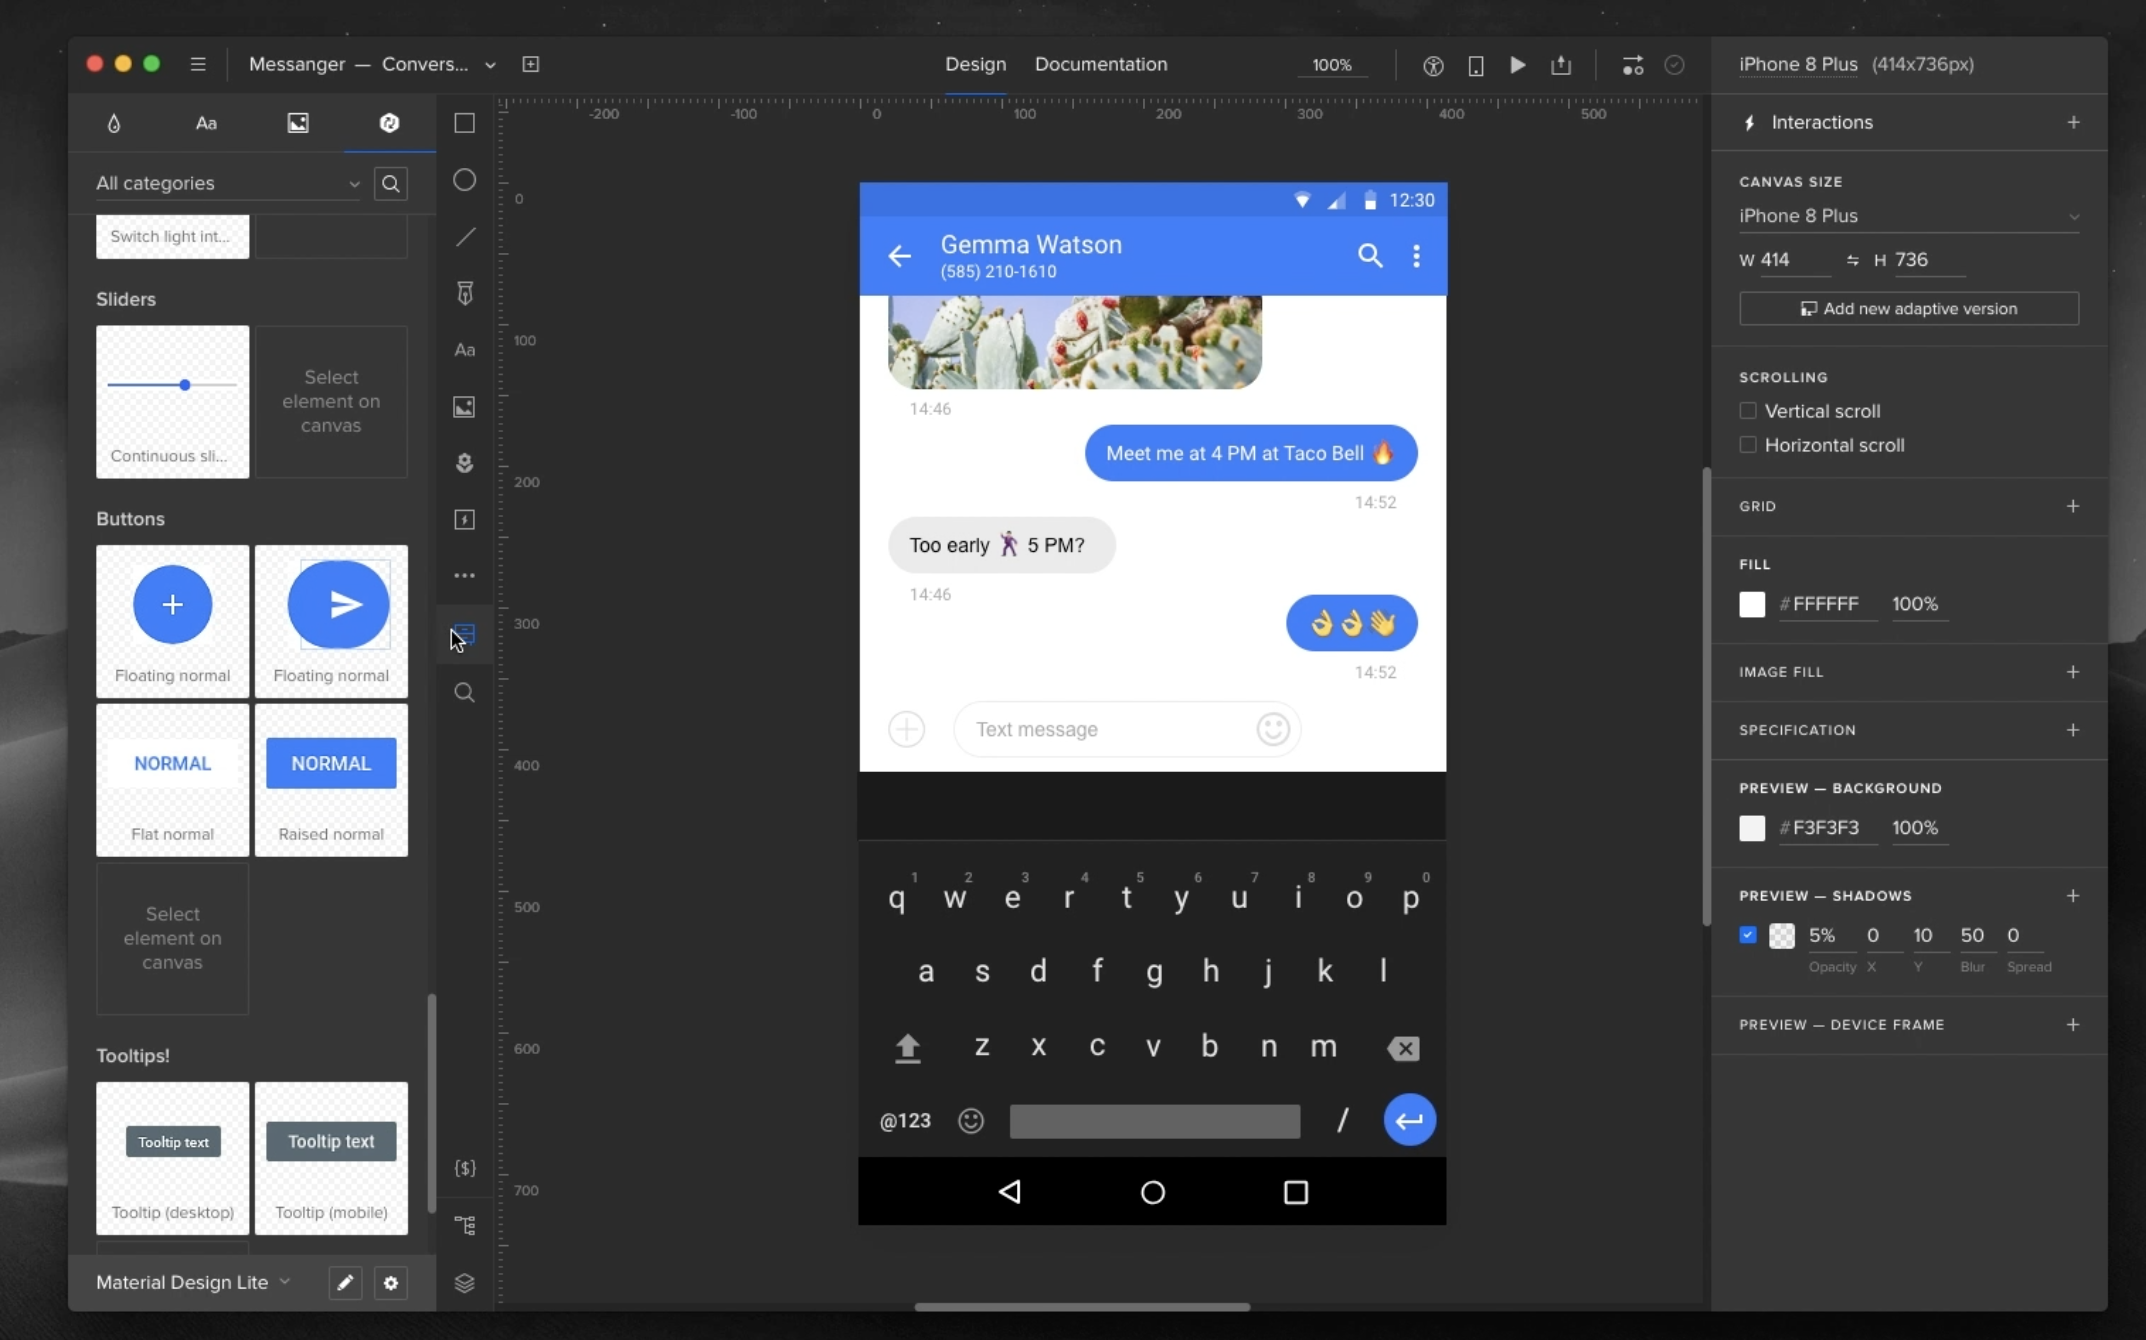This screenshot has width=2146, height=1340.
Task: Select the Image tool in sidebar
Action: click(x=463, y=406)
